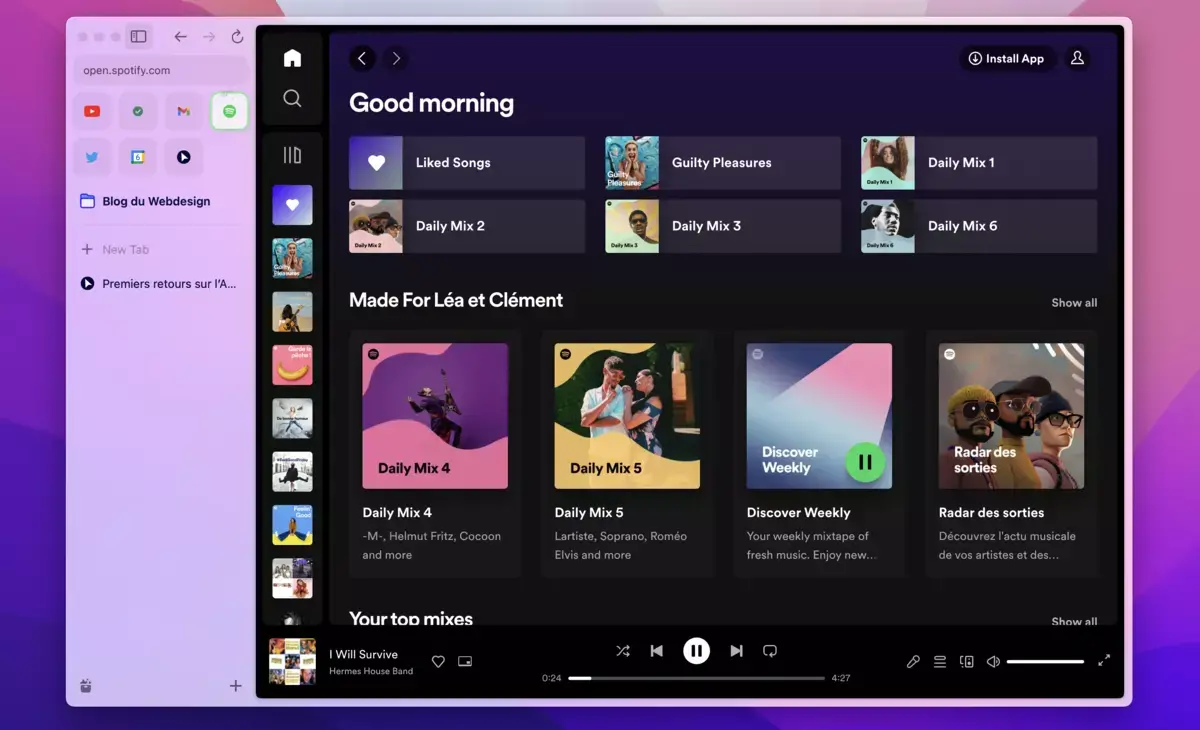Open the pinned Gmail tab
The height and width of the screenshot is (730, 1200).
(x=183, y=111)
